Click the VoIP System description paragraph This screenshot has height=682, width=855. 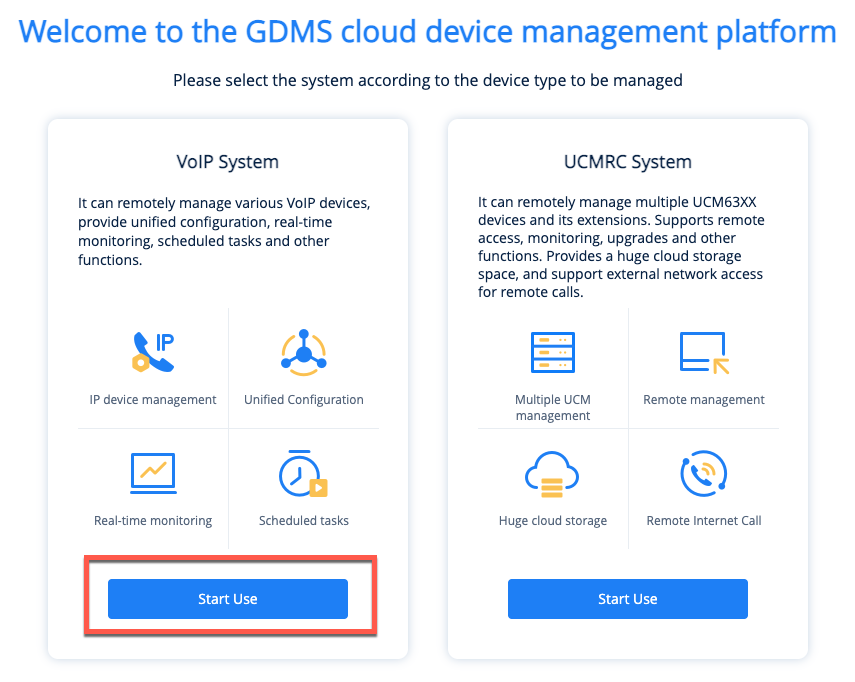click(x=224, y=231)
